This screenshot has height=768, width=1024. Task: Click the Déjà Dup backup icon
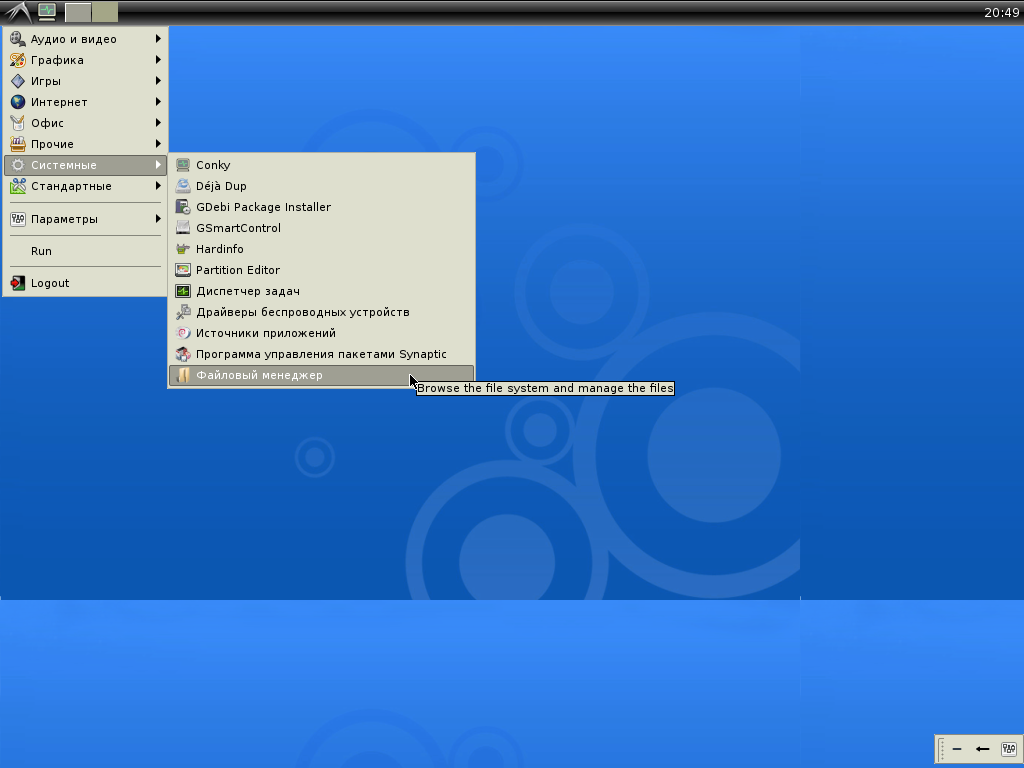pos(183,186)
